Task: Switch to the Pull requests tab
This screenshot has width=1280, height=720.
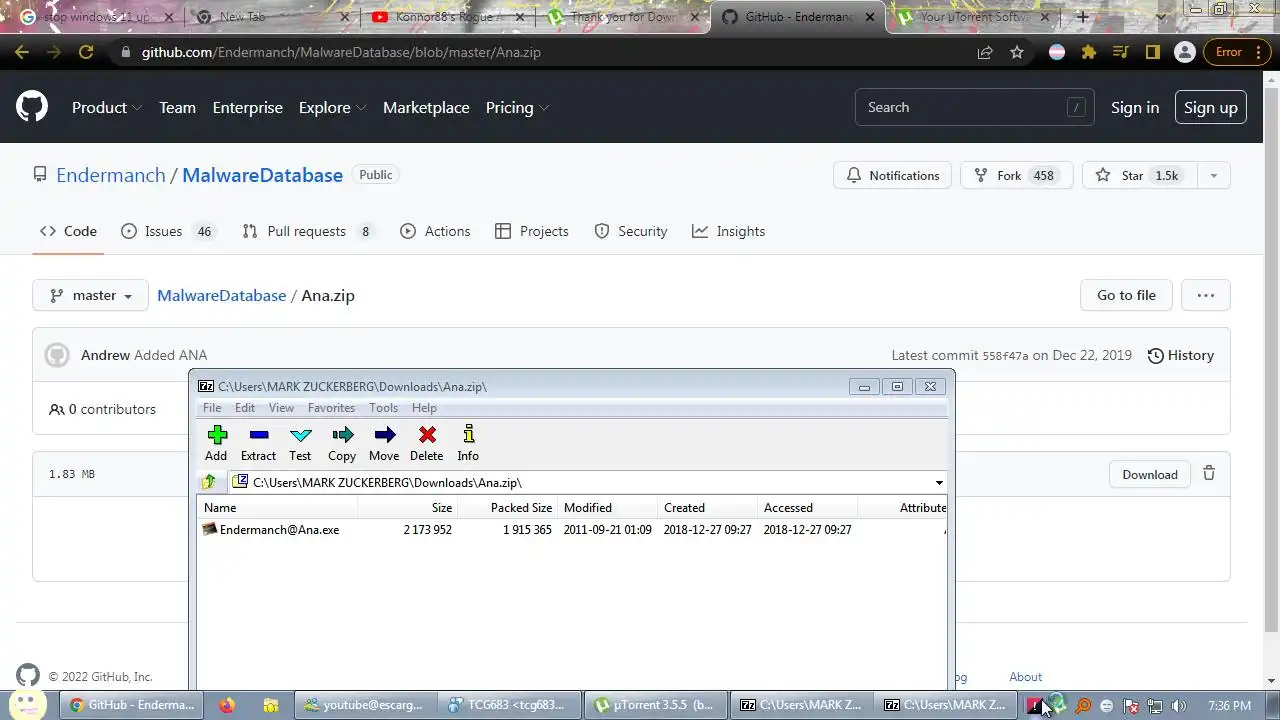Action: pos(309,231)
